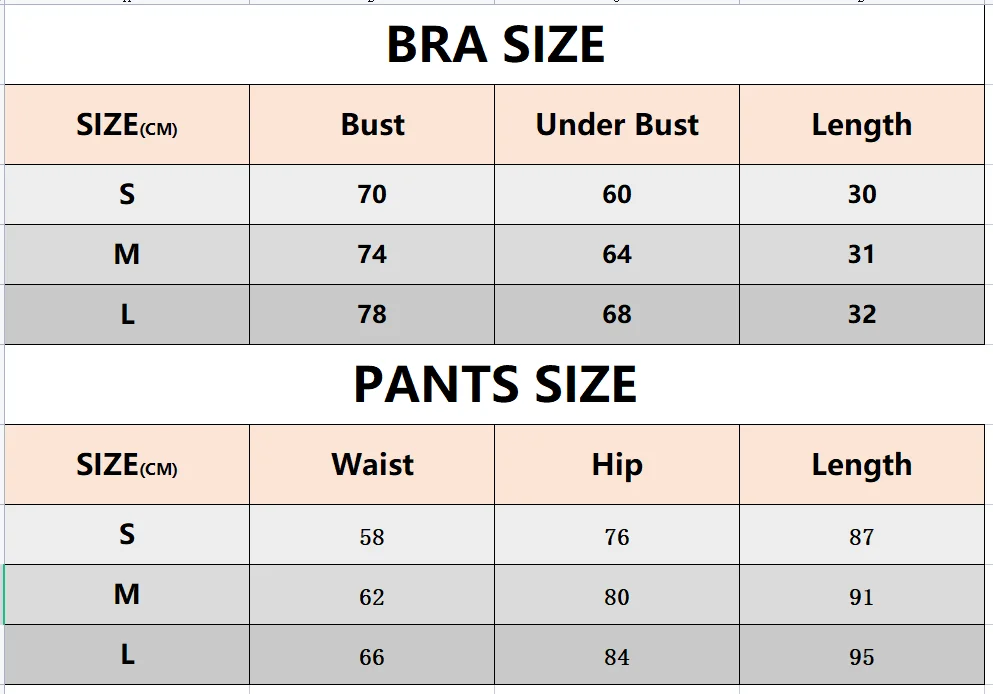Click the cell with bust value 70
This screenshot has height=694, width=993.
[x=372, y=194]
